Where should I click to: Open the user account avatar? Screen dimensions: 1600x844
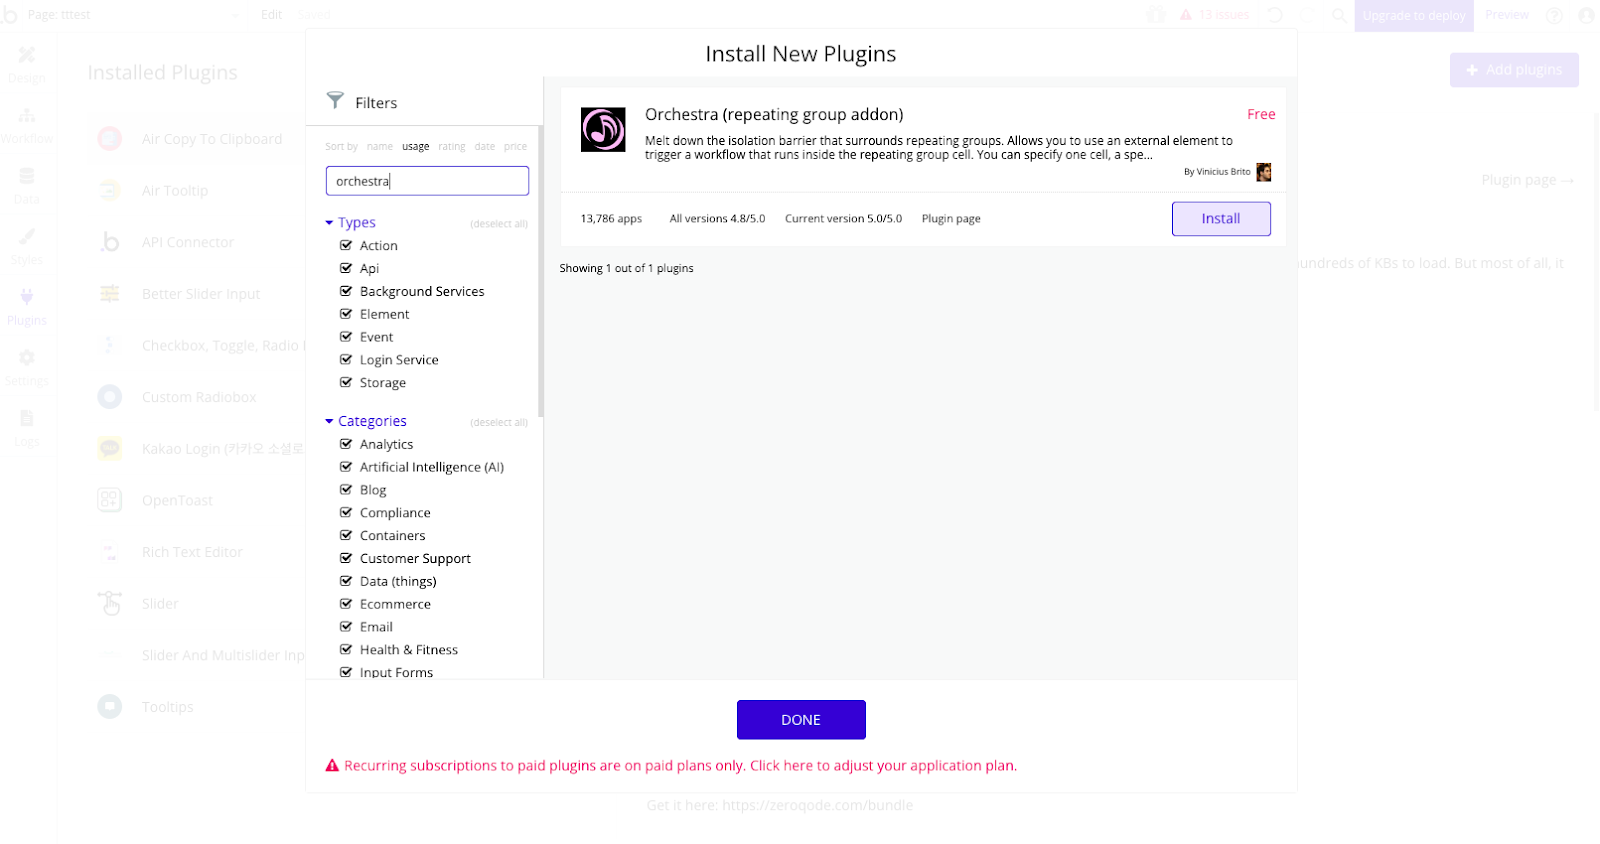[1586, 15]
